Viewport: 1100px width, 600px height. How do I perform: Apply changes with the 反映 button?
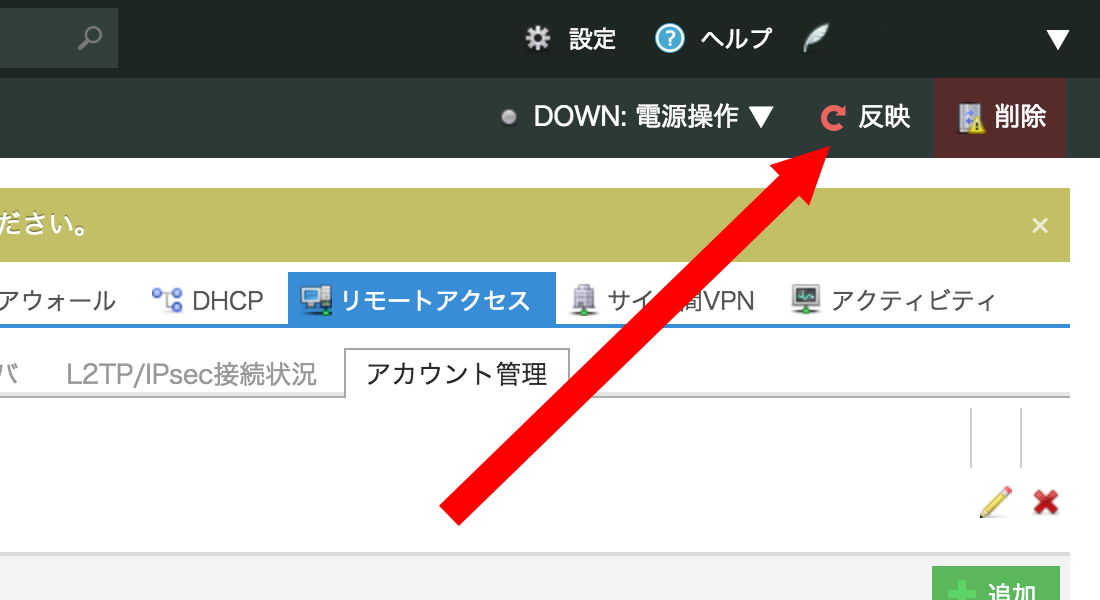pos(866,117)
